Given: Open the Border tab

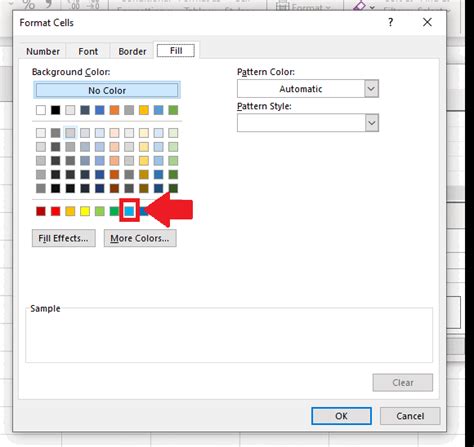Looking at the screenshot, I should click(132, 51).
